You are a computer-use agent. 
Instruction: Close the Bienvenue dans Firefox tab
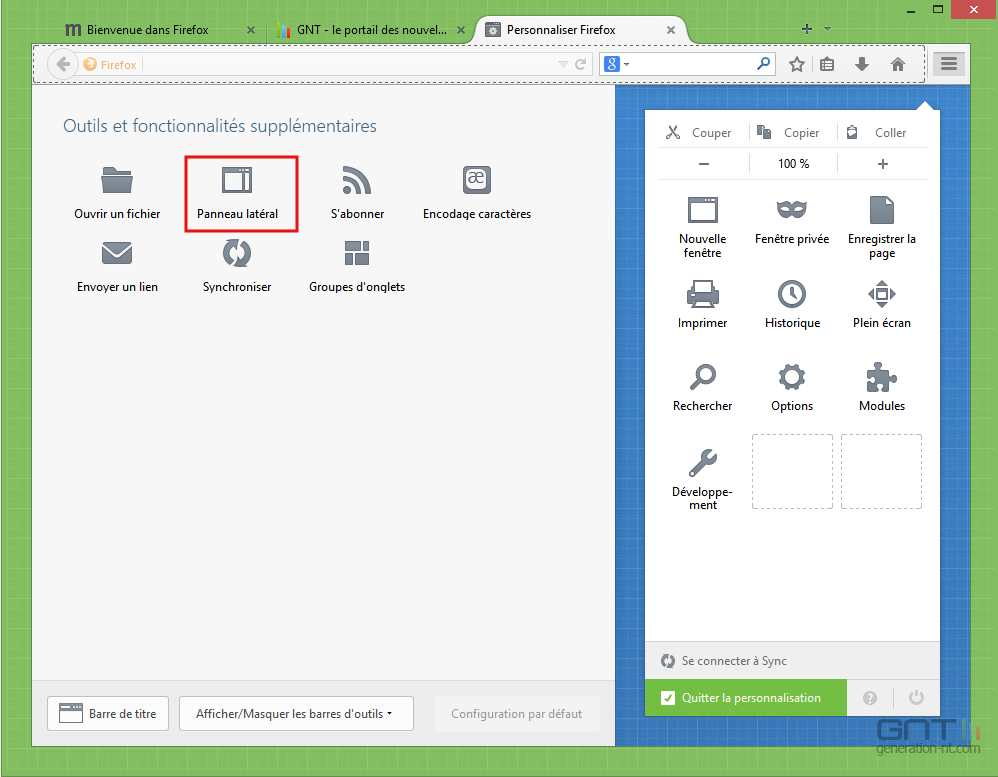point(251,30)
